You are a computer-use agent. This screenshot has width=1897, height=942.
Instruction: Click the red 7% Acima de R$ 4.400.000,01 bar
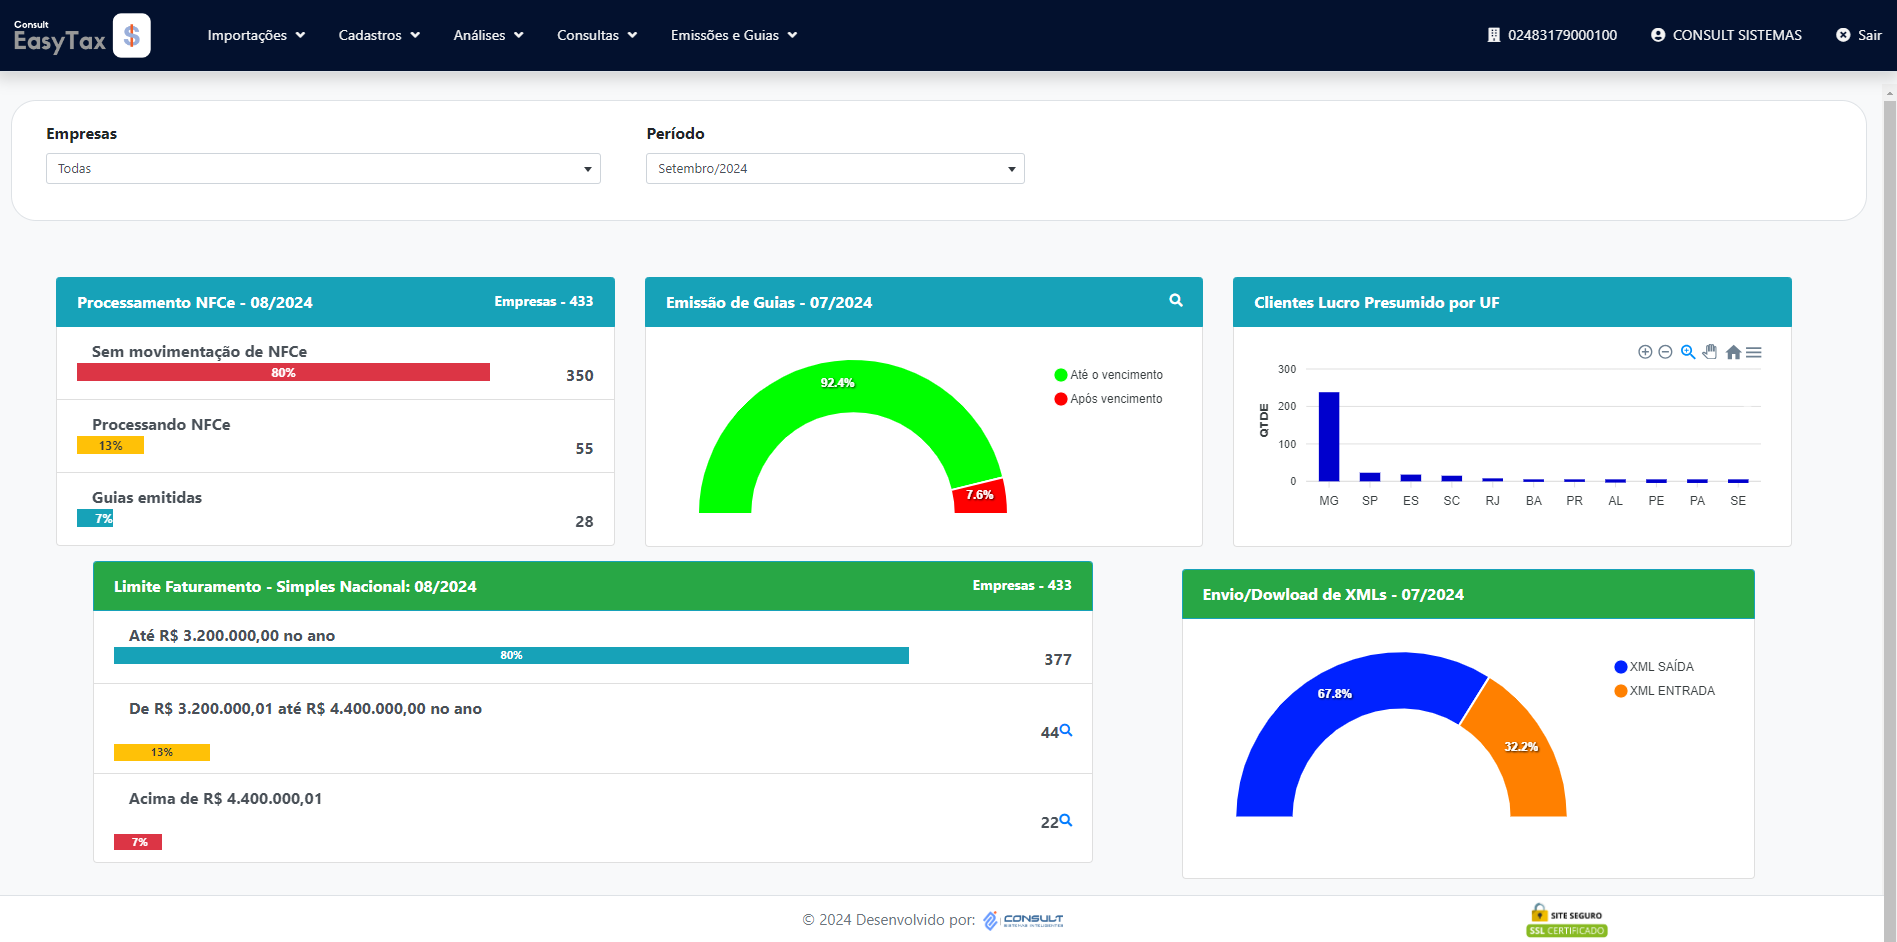tap(138, 842)
